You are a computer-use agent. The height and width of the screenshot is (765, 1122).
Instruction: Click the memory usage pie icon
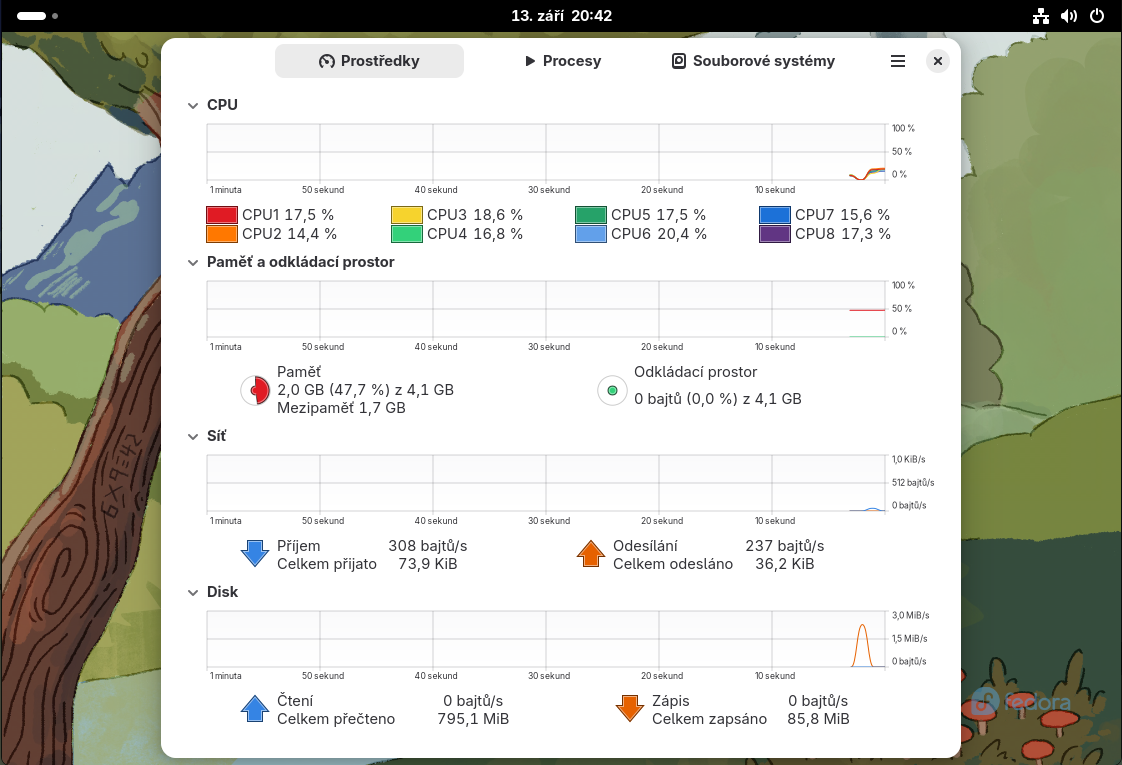255,391
